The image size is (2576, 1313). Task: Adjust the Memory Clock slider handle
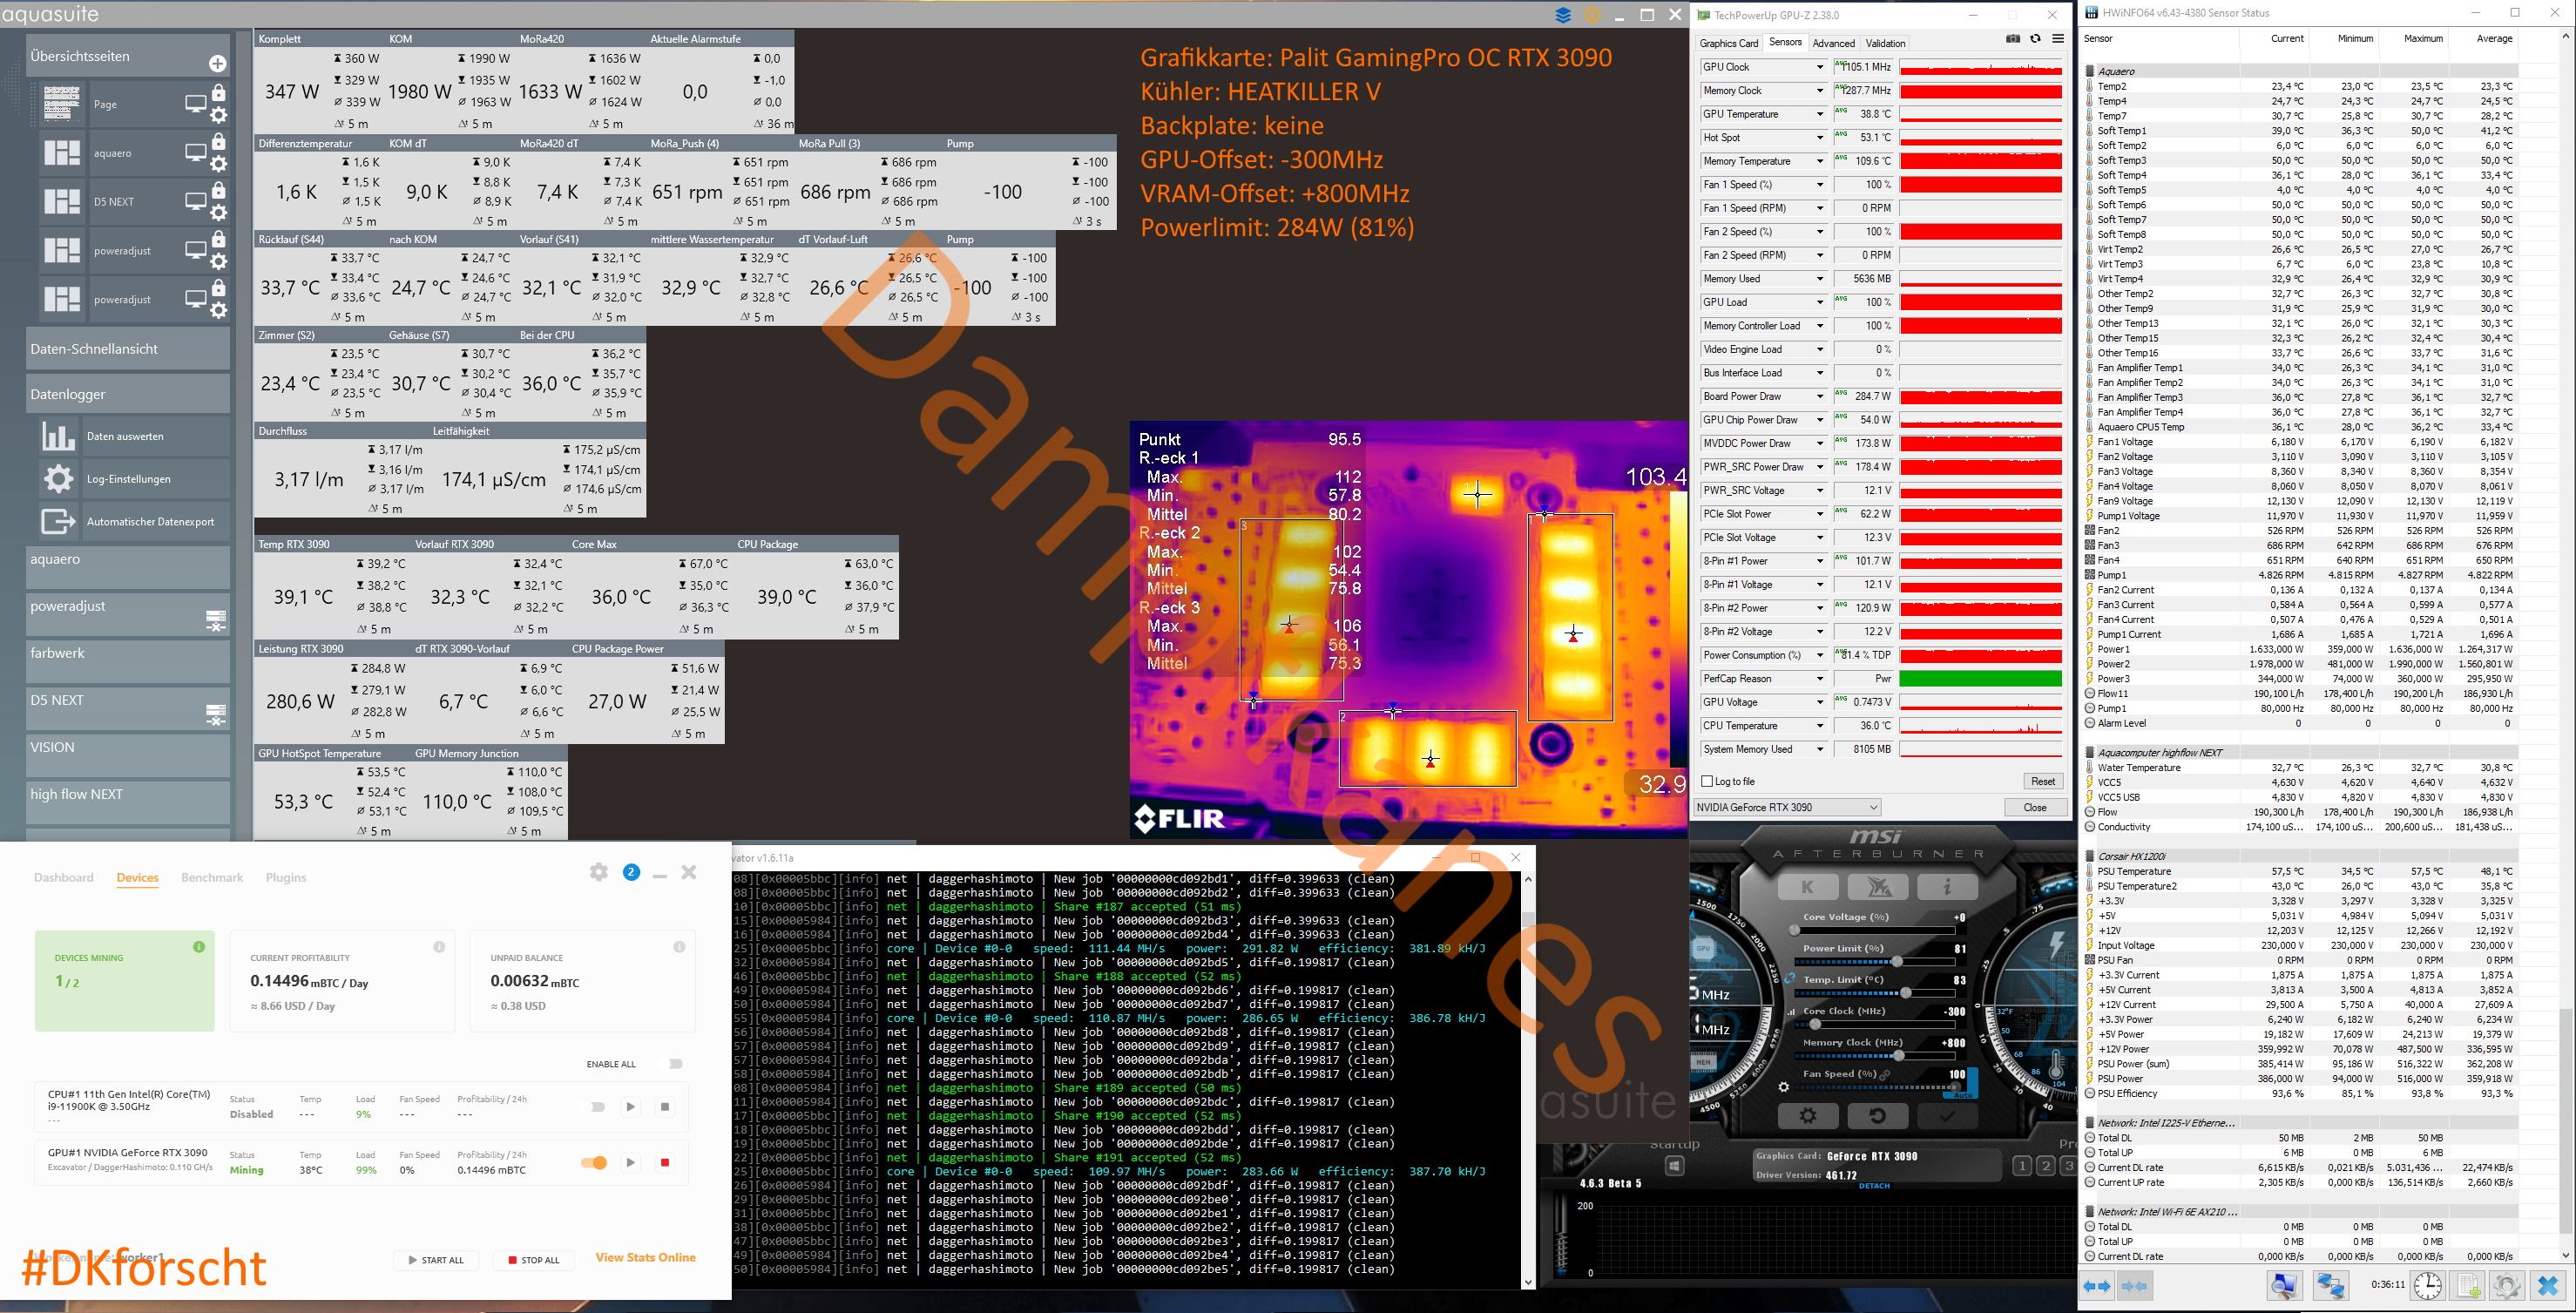pyautogui.click(x=1898, y=1055)
